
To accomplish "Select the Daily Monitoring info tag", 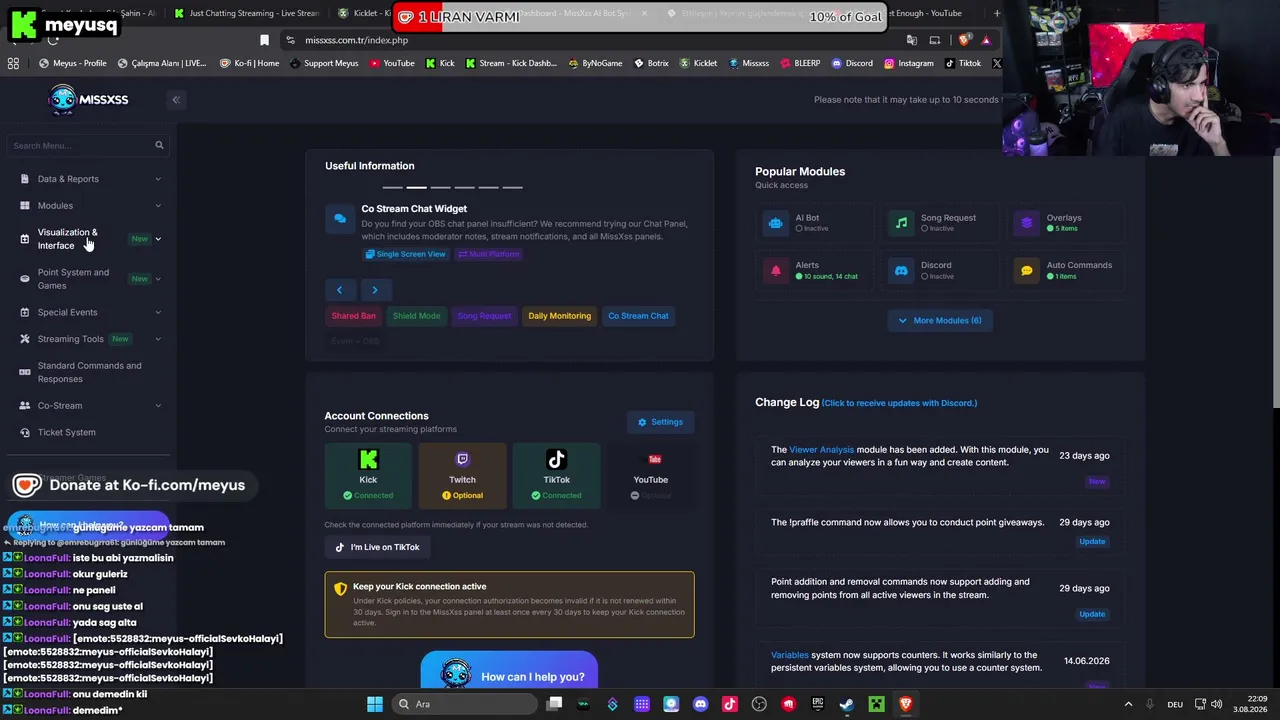I will pos(559,316).
